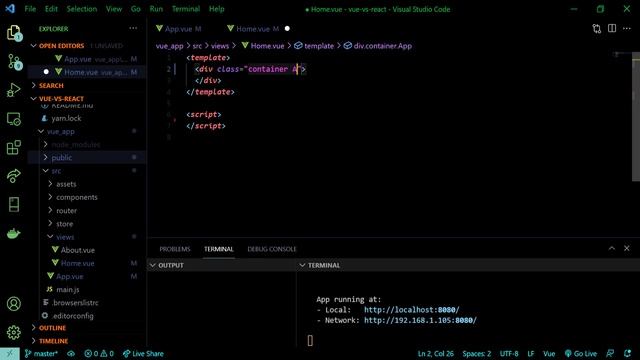Open the Explorer view in activity bar
This screenshot has width=640, height=360.
[x=14, y=33]
